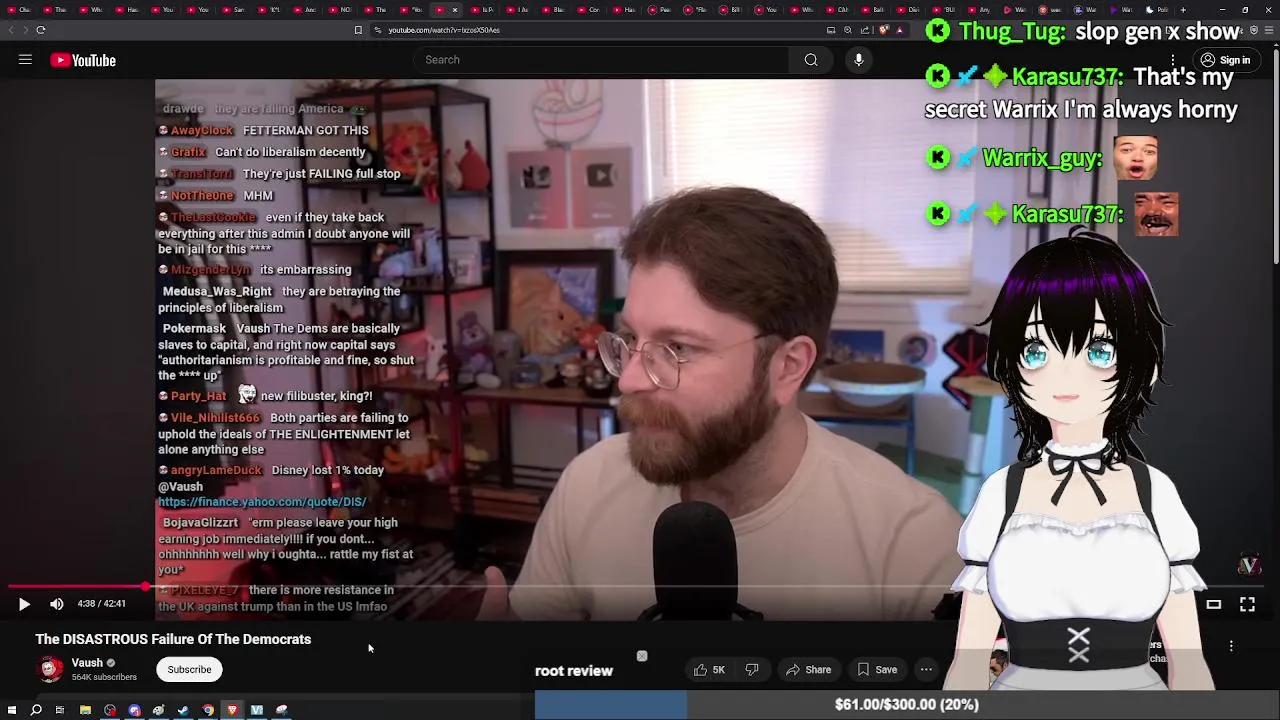Viewport: 1280px width, 720px height.
Task: Bookmark this page in the browser toolbar
Action: tap(358, 30)
